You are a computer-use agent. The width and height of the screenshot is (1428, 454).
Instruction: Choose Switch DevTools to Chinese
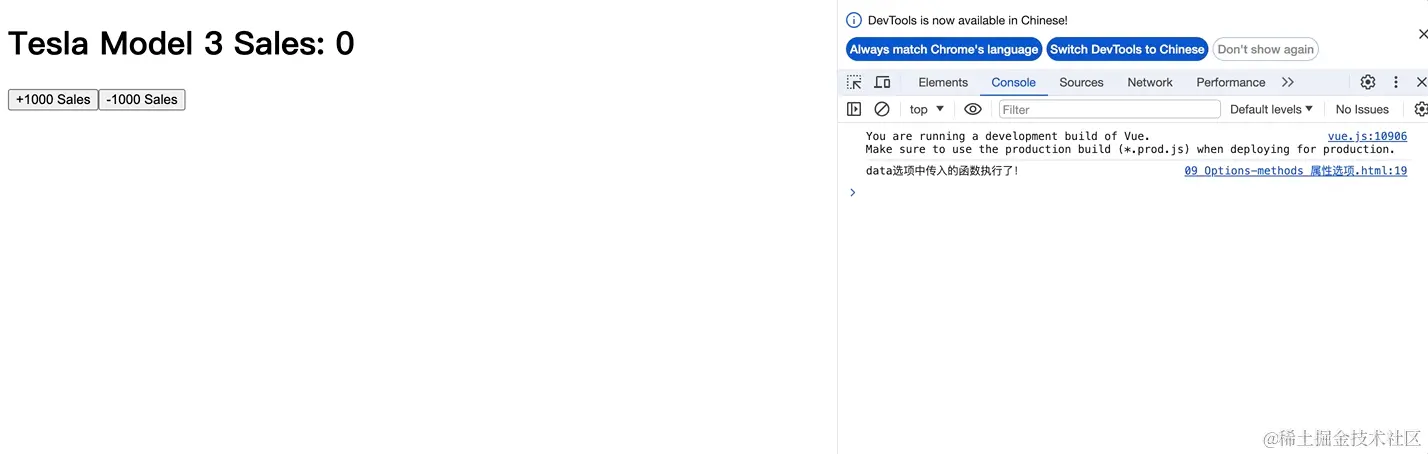(1127, 49)
